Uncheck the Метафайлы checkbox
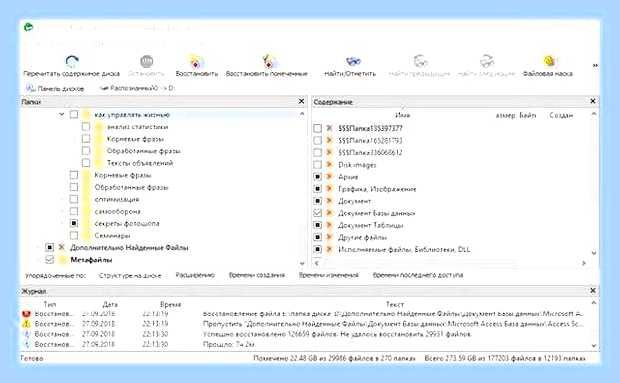Viewport: 620px width, 383px height. (x=49, y=259)
